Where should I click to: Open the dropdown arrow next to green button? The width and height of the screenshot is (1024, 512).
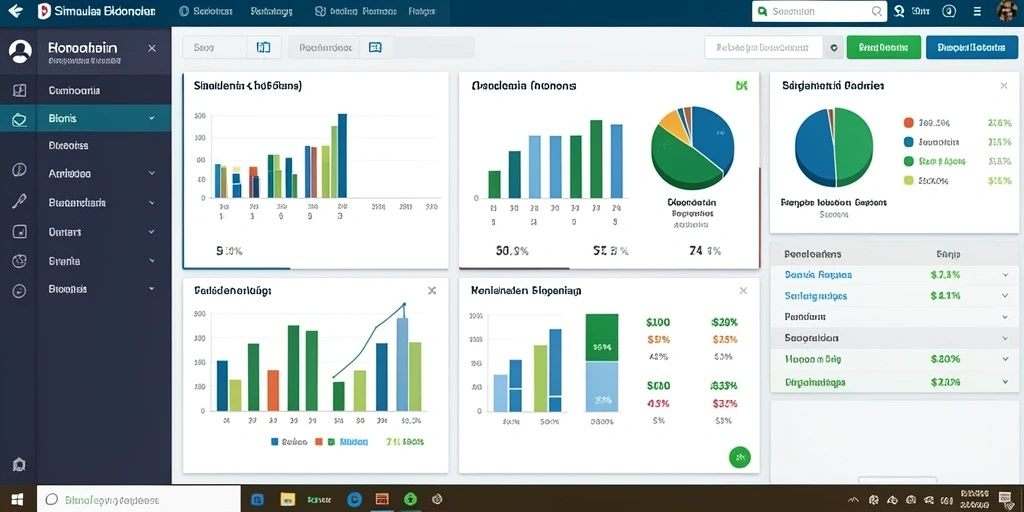coord(833,48)
